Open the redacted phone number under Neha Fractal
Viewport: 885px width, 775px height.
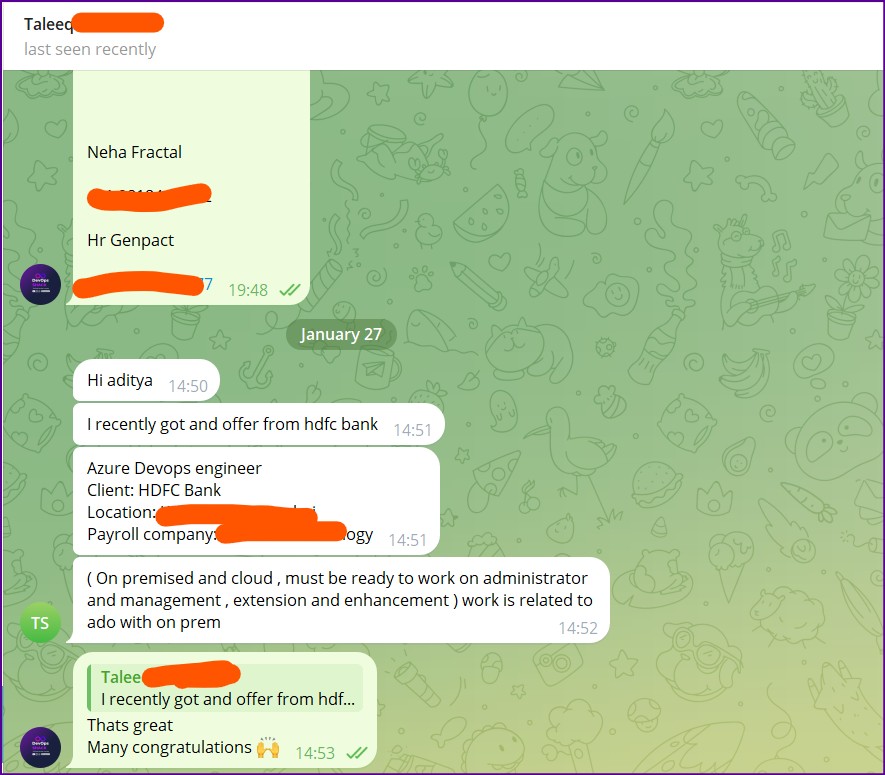click(x=149, y=197)
